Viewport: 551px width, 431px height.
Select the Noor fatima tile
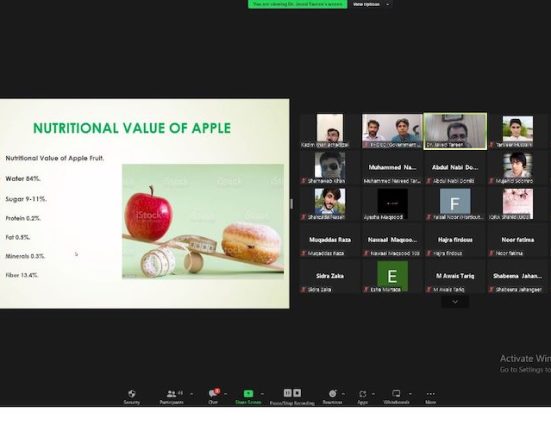[x=517, y=240]
